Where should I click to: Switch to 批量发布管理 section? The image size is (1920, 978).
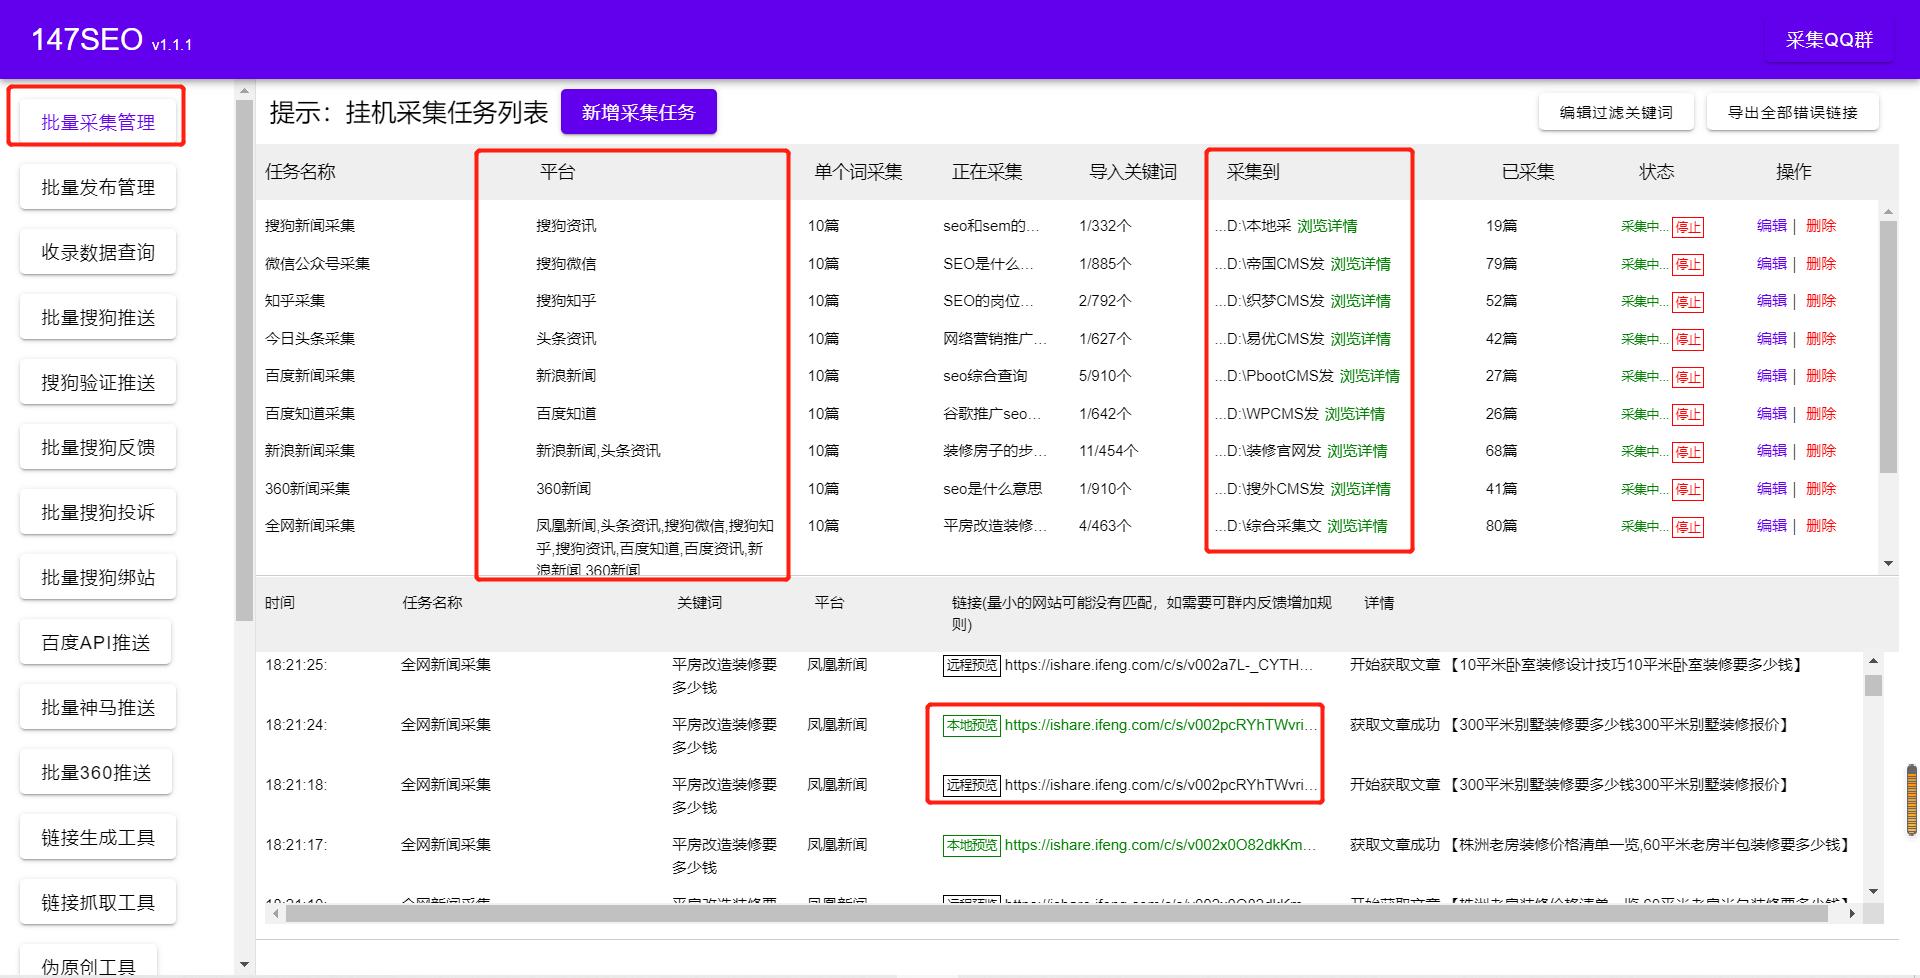pyautogui.click(x=97, y=186)
